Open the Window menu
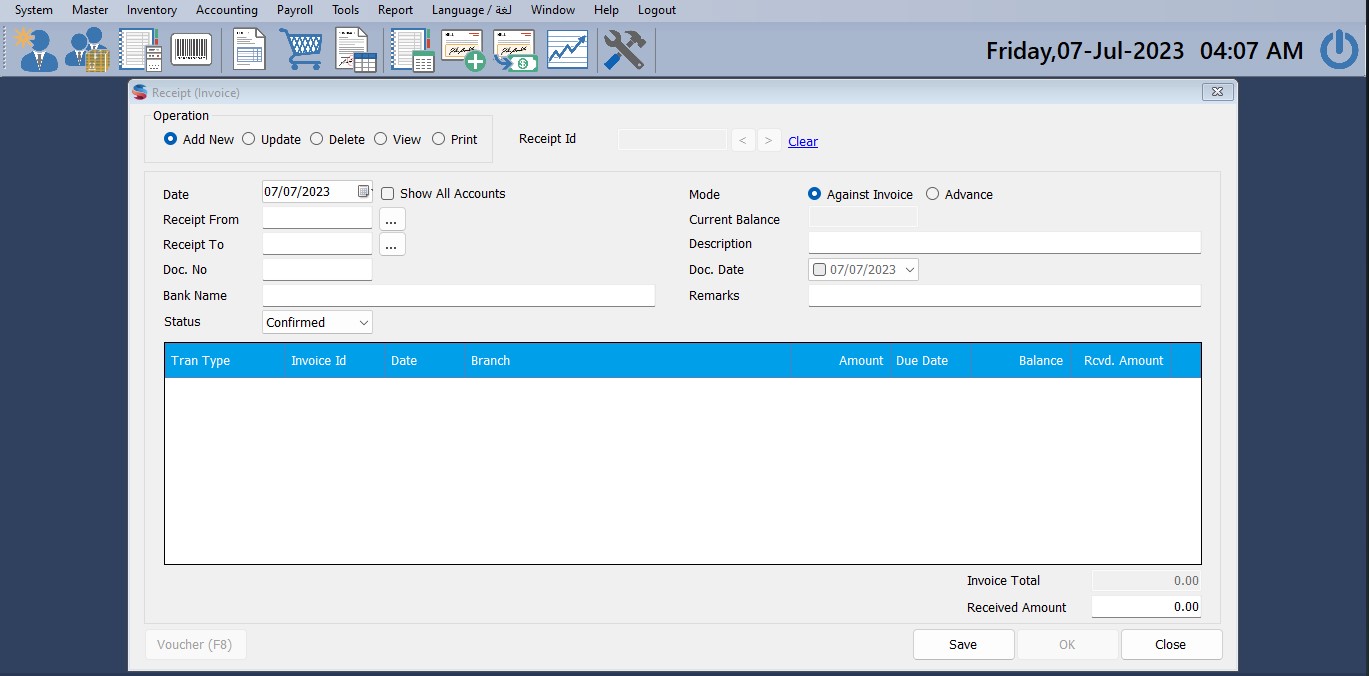Screen dimensions: 1369x676 [x=553, y=10]
